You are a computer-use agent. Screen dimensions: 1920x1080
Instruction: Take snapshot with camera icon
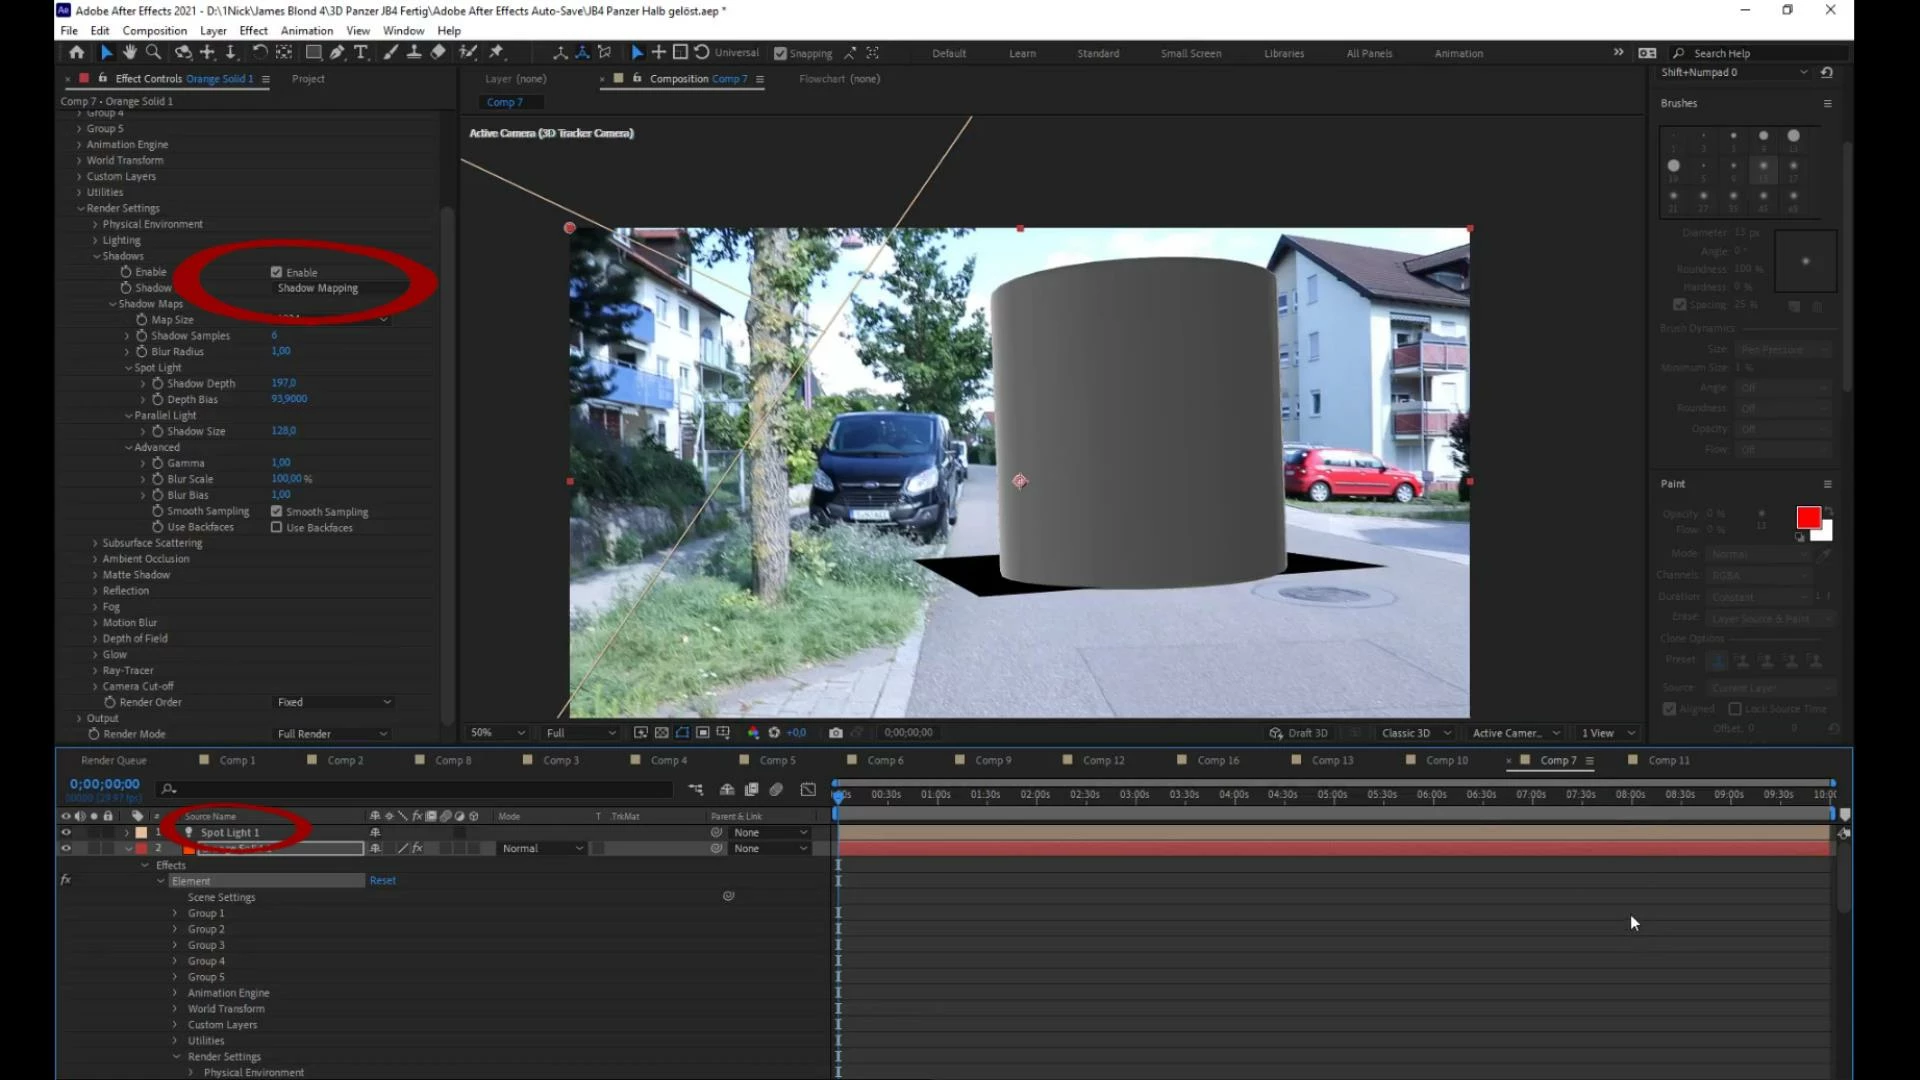click(x=836, y=733)
